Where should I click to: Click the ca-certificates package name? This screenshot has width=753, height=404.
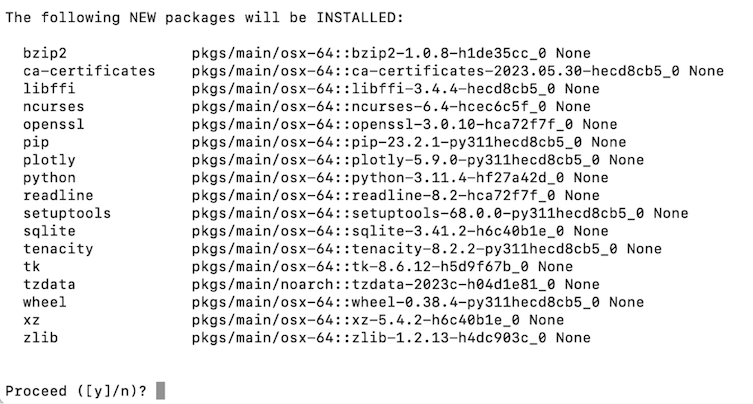[89, 71]
